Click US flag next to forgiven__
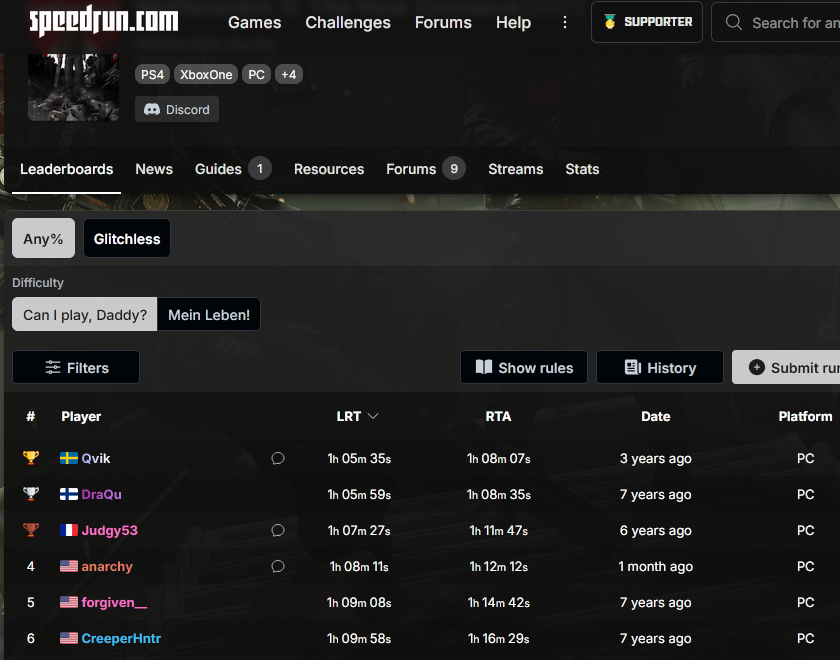The image size is (840, 660). coord(69,602)
